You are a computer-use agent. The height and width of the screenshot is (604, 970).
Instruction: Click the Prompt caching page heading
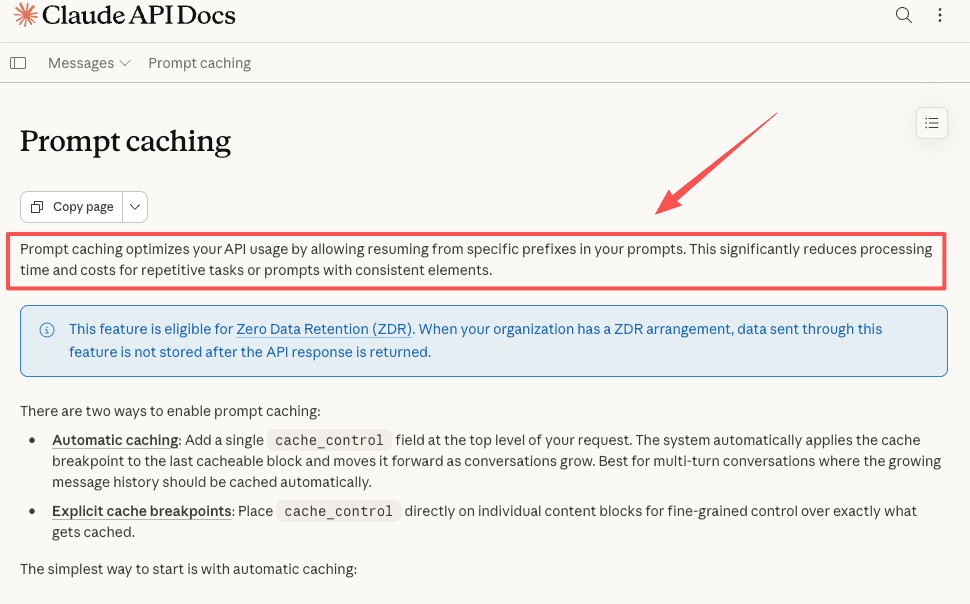pos(126,141)
